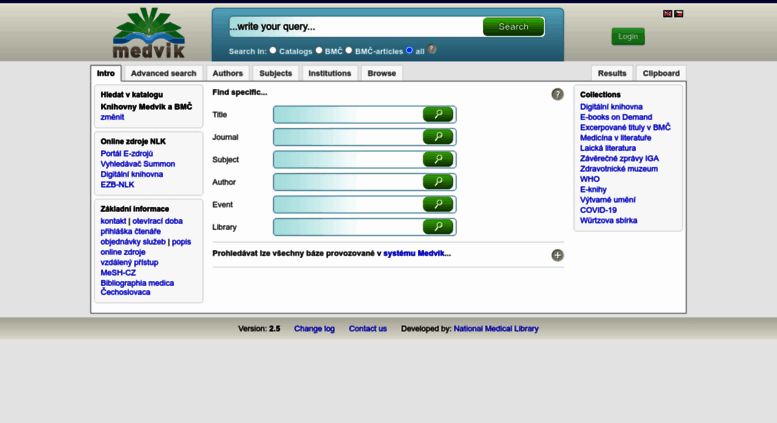Go to the Browse tab
The height and width of the screenshot is (423, 777).
(382, 73)
